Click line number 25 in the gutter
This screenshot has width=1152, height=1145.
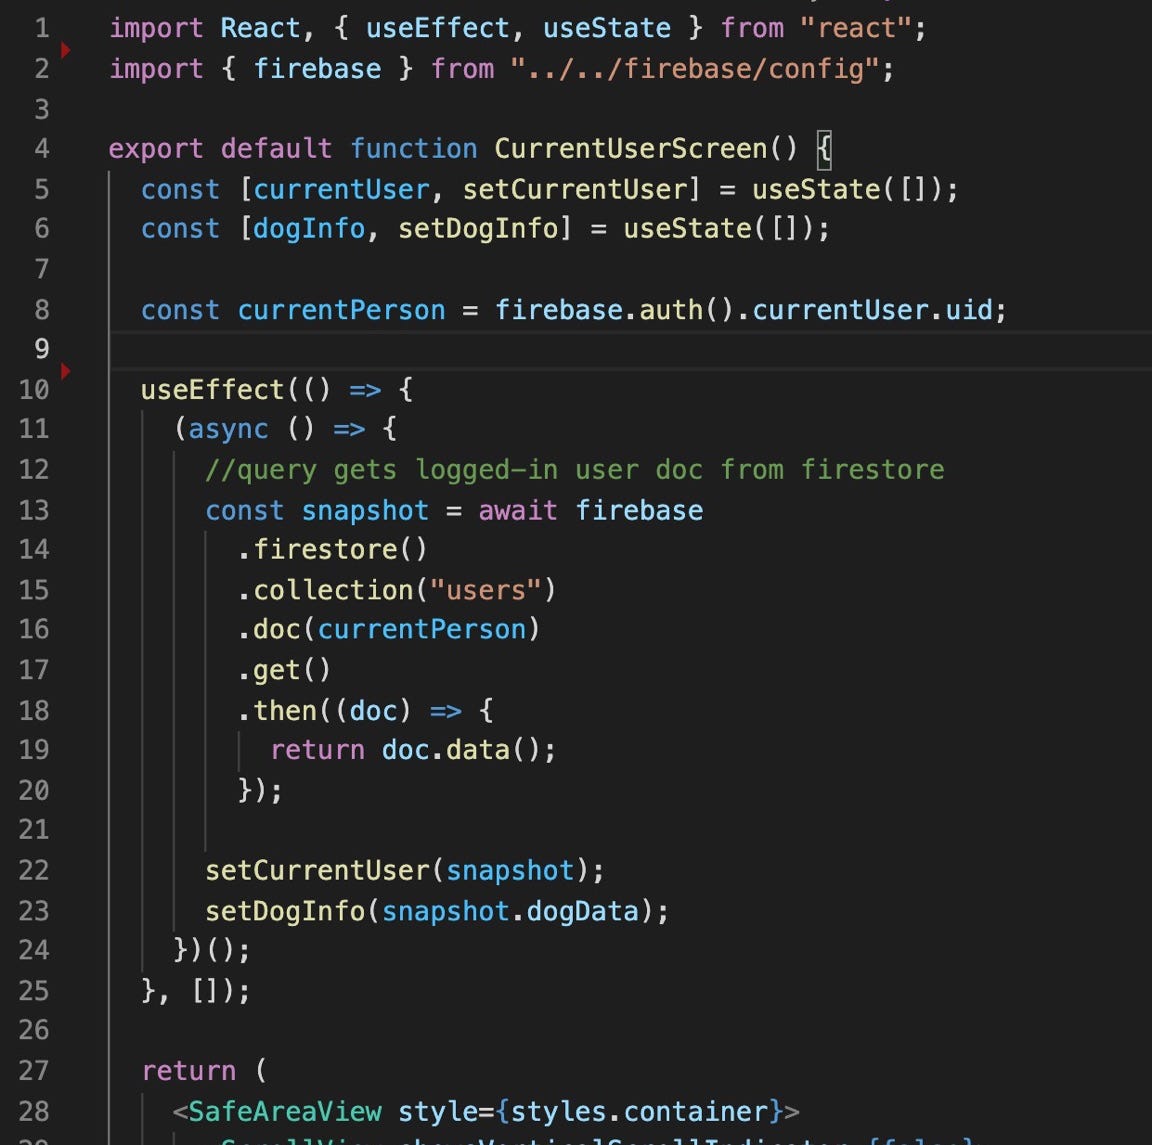click(33, 990)
